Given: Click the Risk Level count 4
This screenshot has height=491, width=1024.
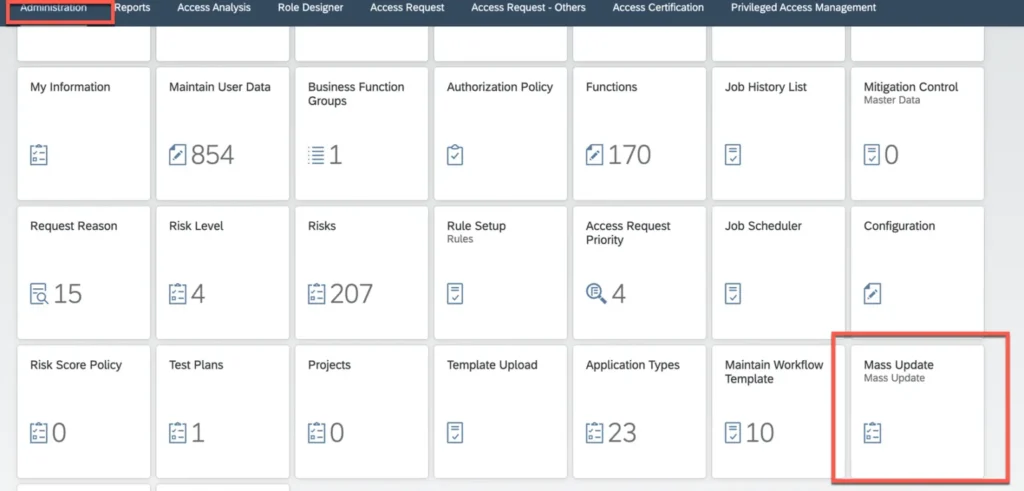Looking at the screenshot, I should (197, 294).
